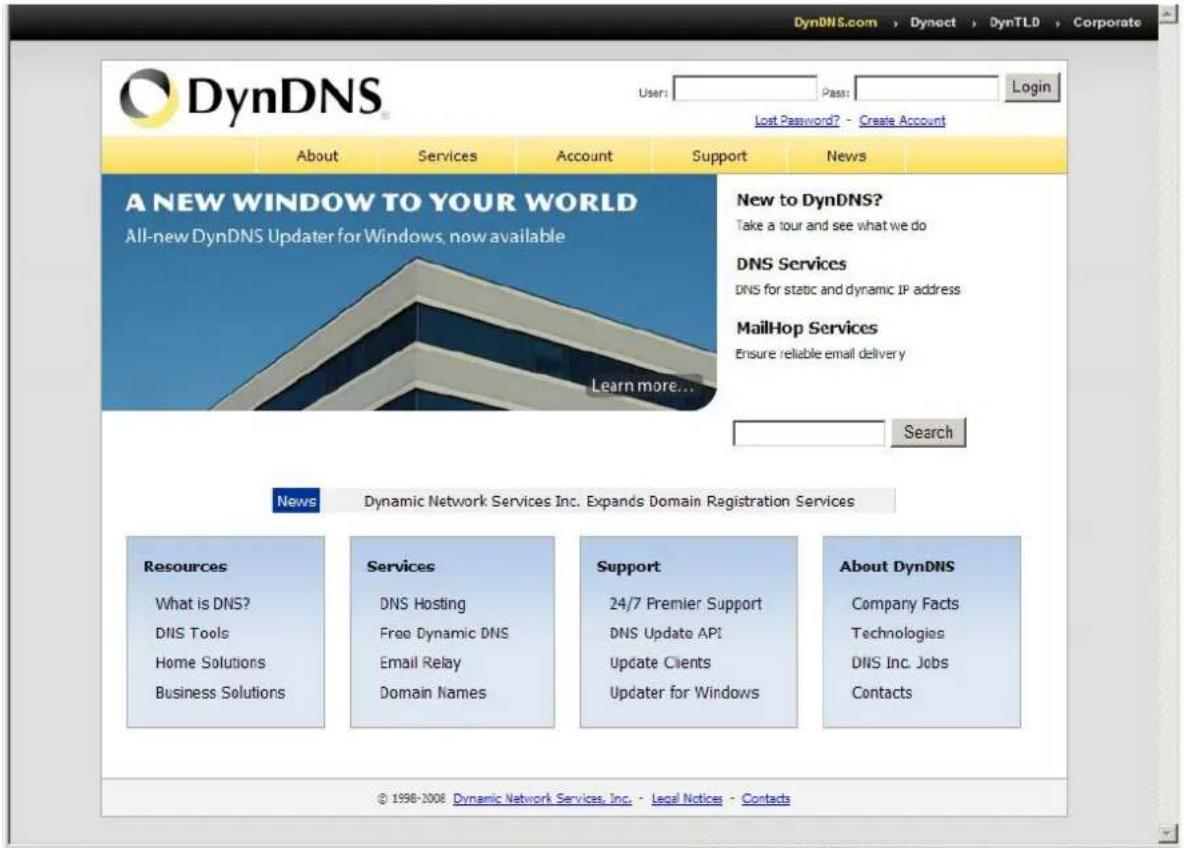Click Learn more on the banner
The width and height of the screenshot is (1184, 848).
[x=642, y=385]
